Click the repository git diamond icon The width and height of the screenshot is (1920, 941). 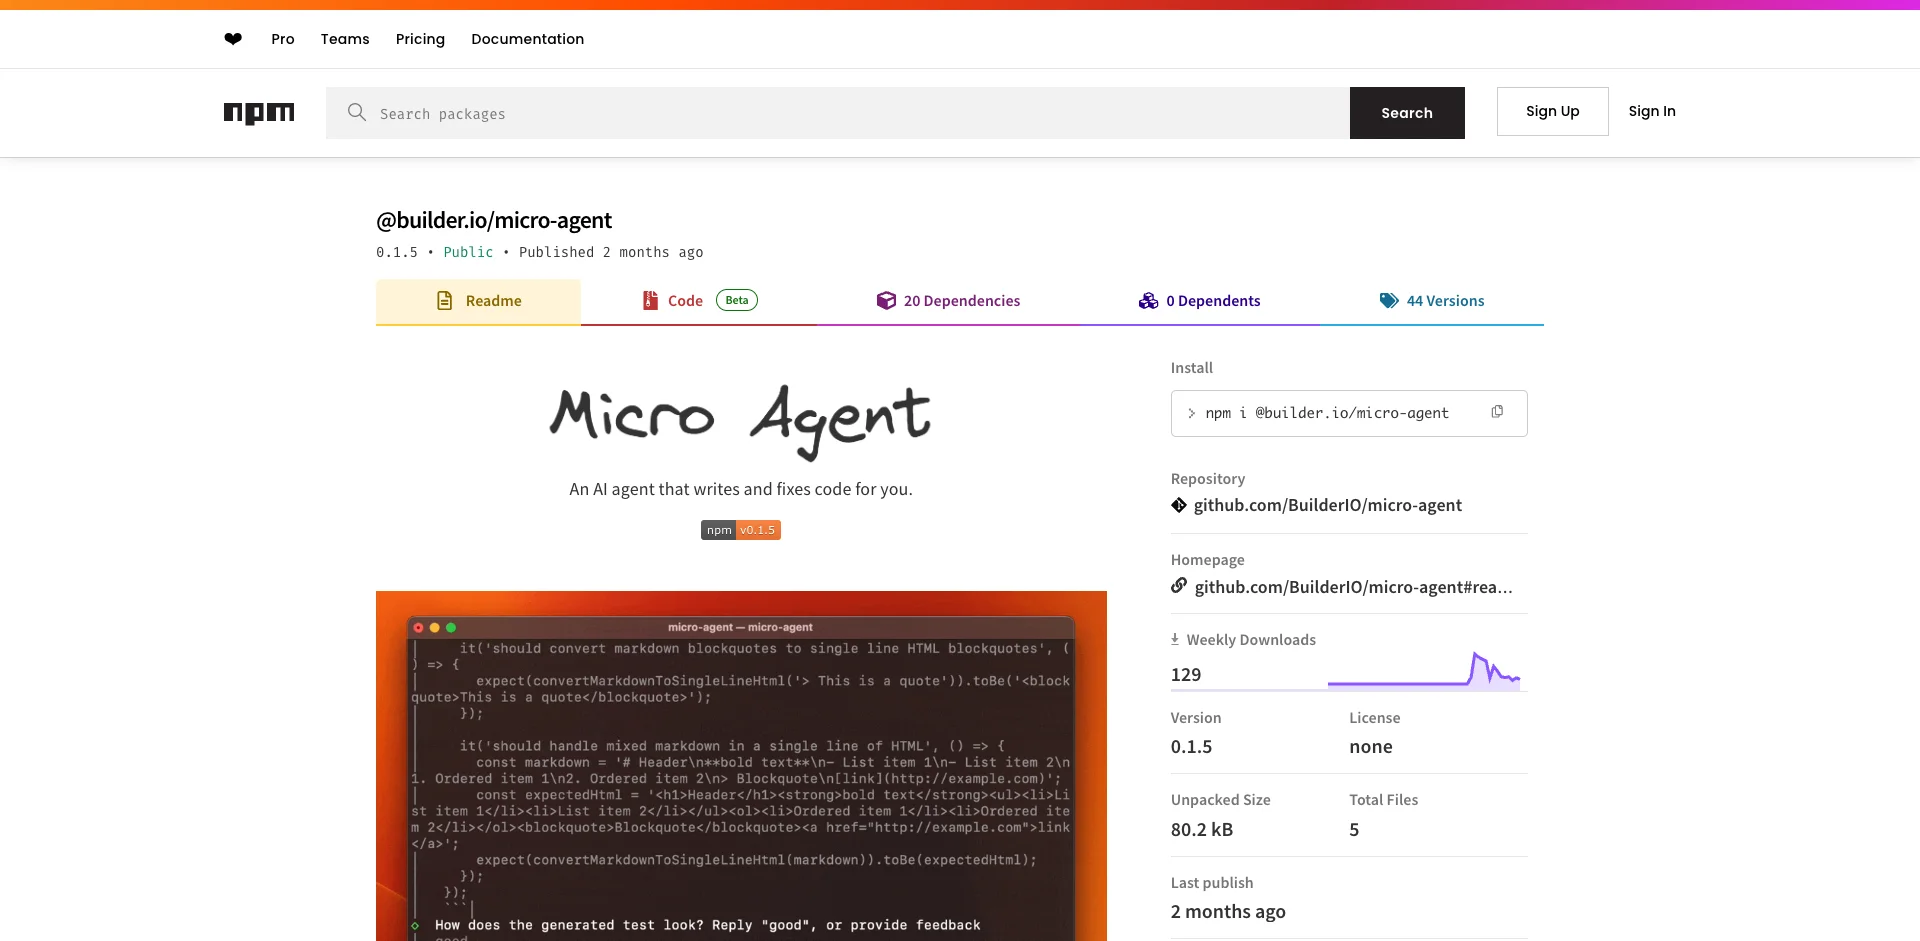[1179, 505]
